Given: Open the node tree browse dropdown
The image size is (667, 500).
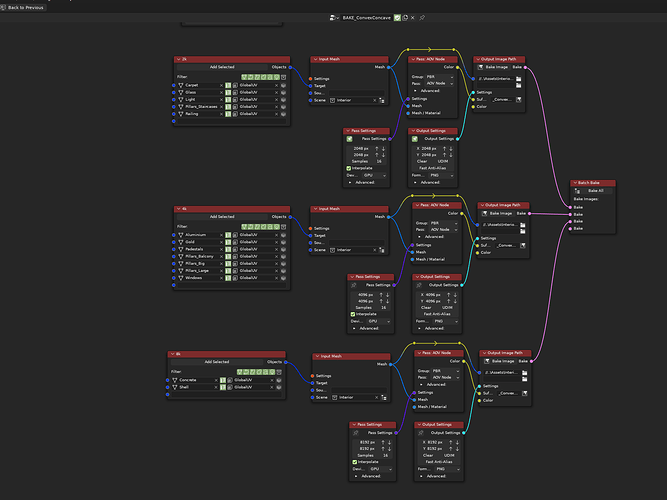Looking at the screenshot, I should (334, 18).
